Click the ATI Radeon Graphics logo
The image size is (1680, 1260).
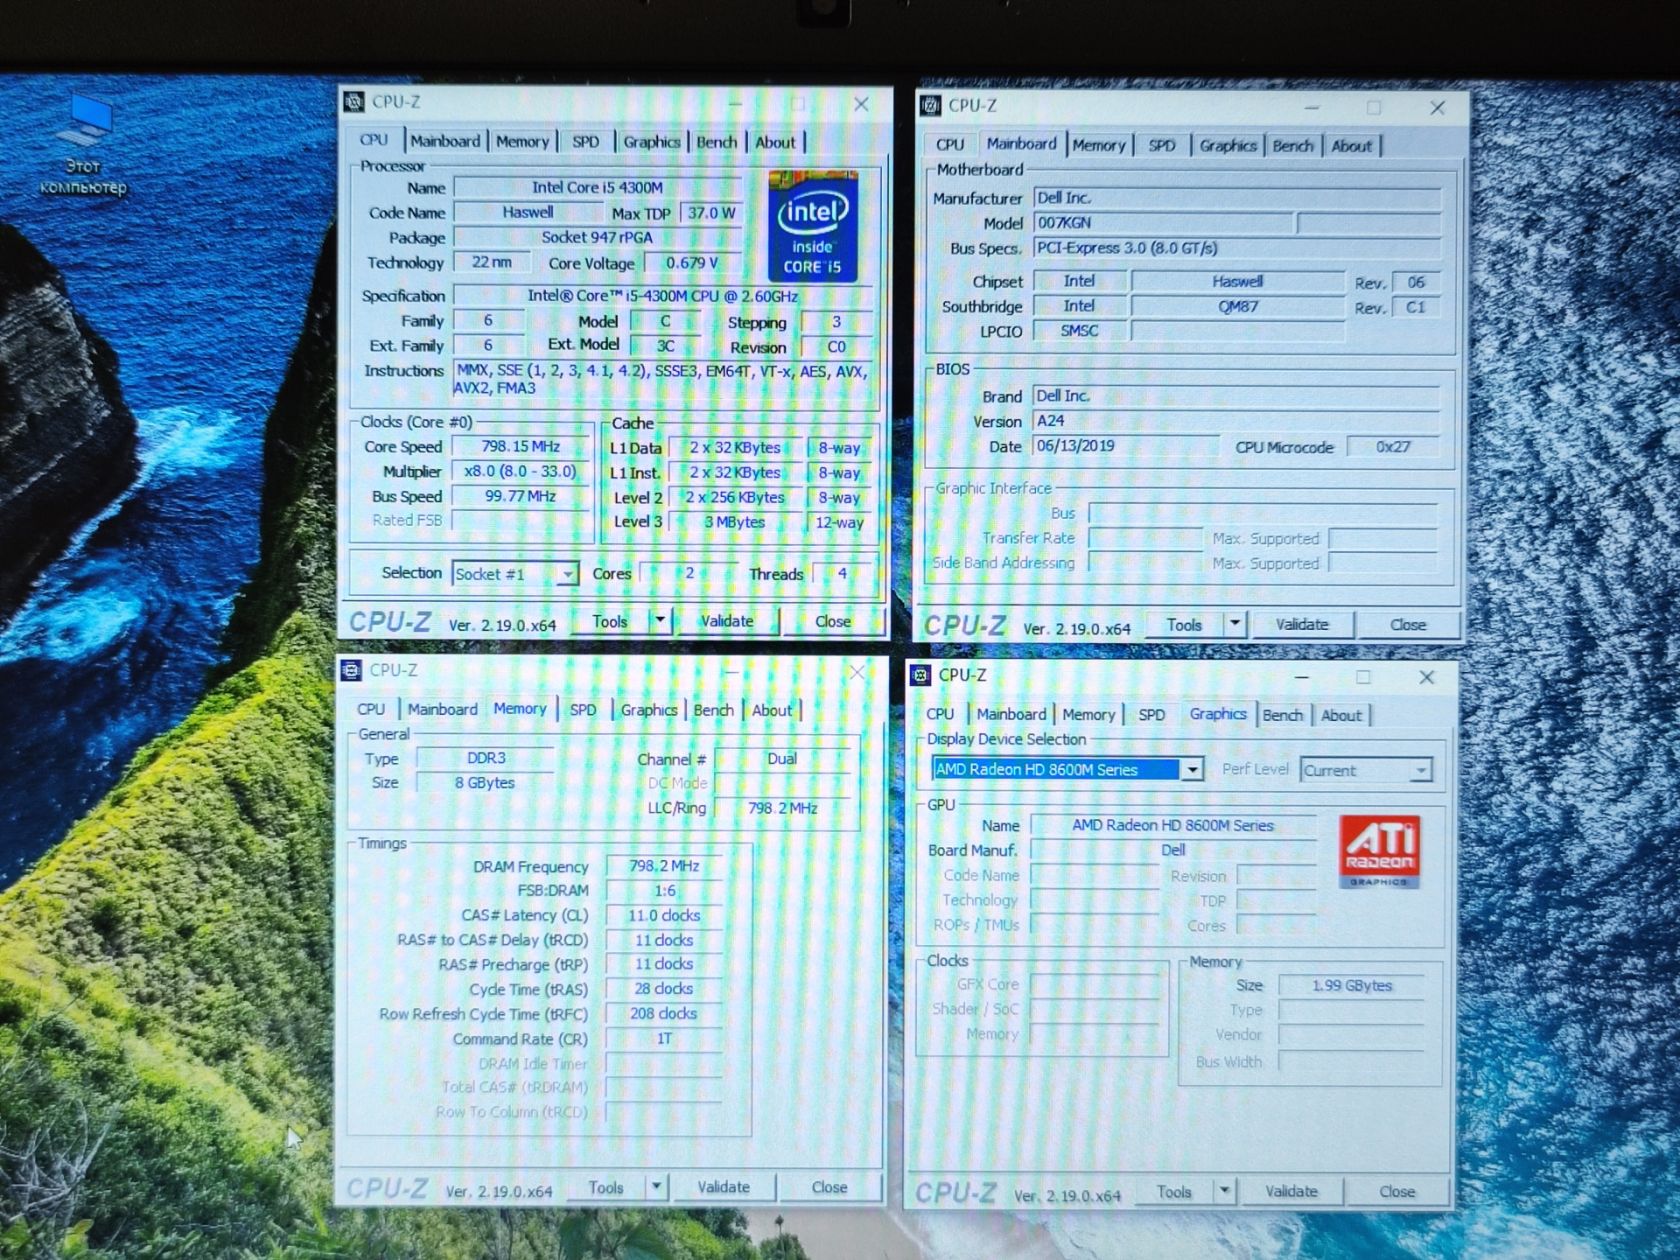1379,852
